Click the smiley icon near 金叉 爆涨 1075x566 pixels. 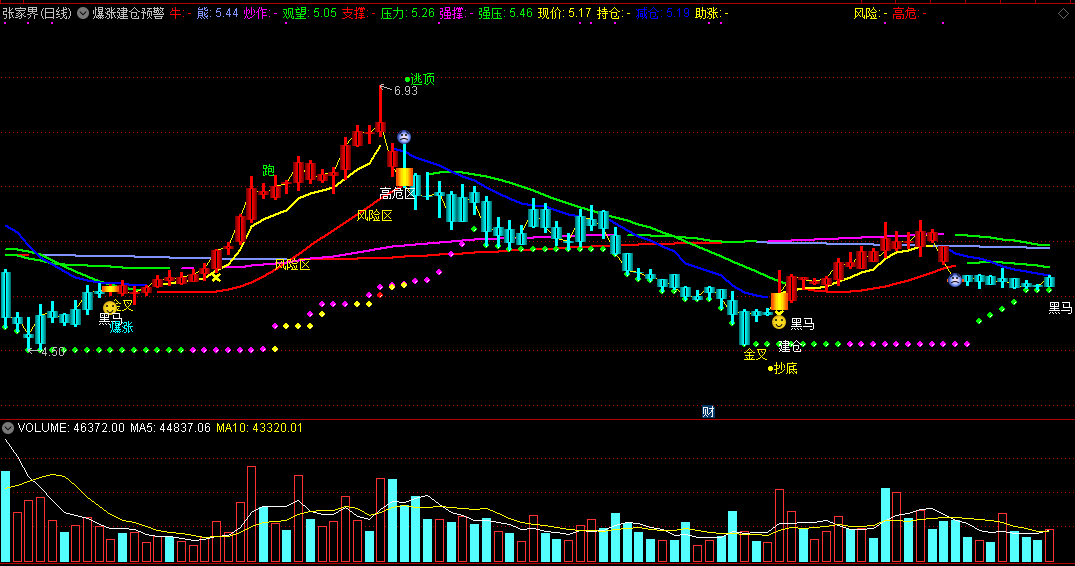tap(110, 308)
